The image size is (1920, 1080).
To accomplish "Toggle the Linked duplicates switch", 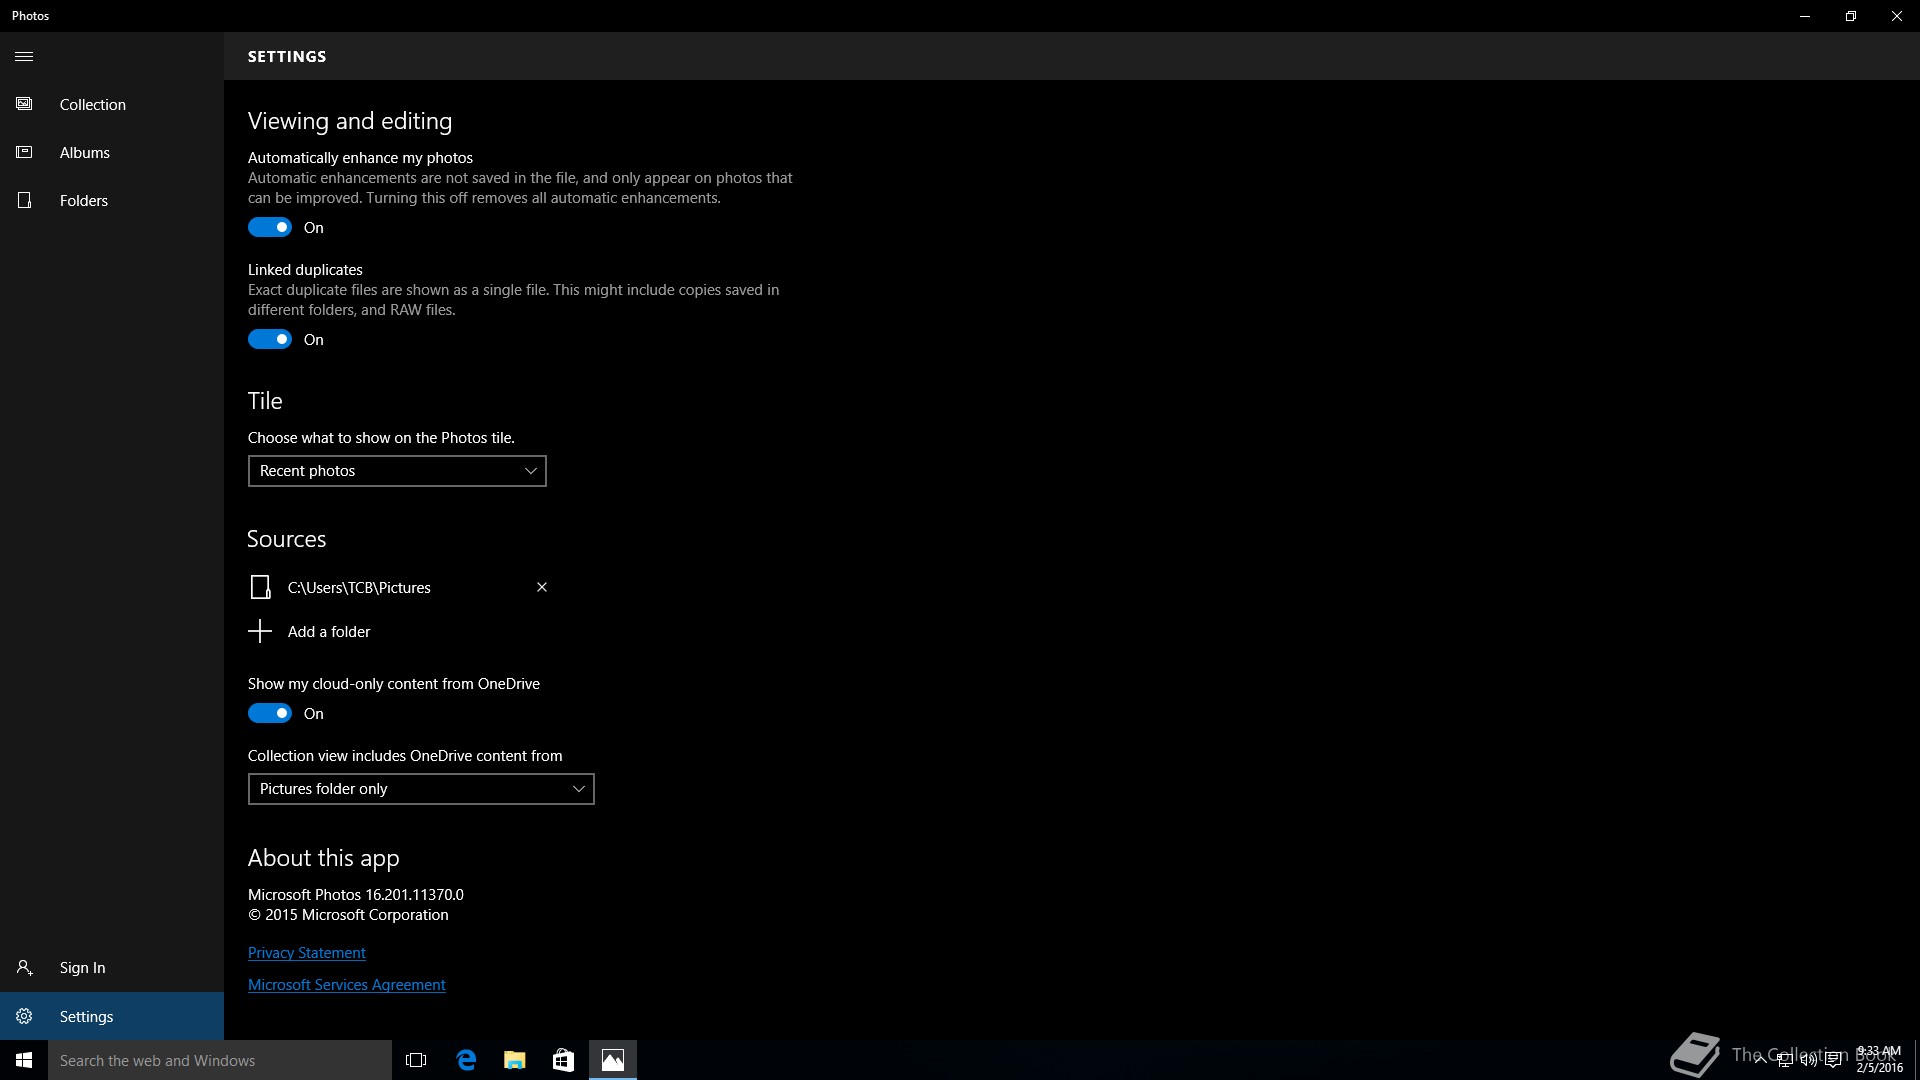I will 270,339.
